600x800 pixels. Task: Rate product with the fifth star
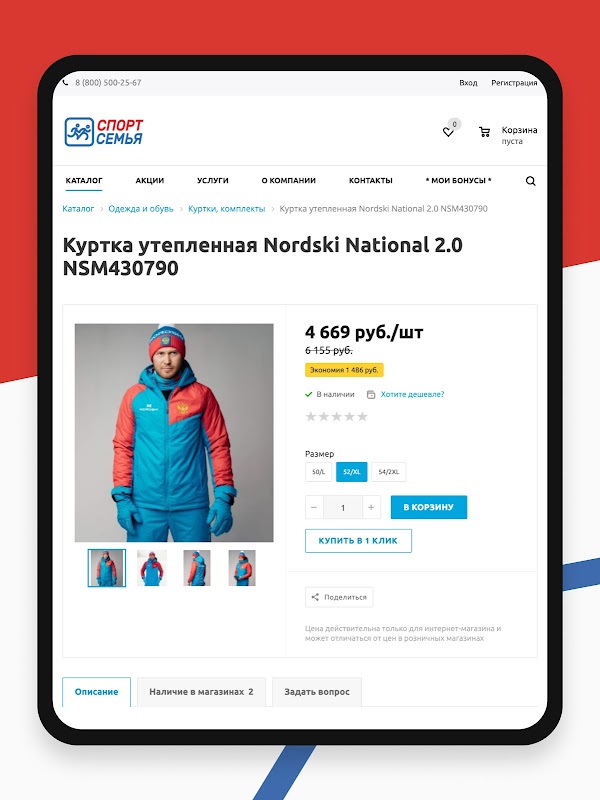(362, 416)
